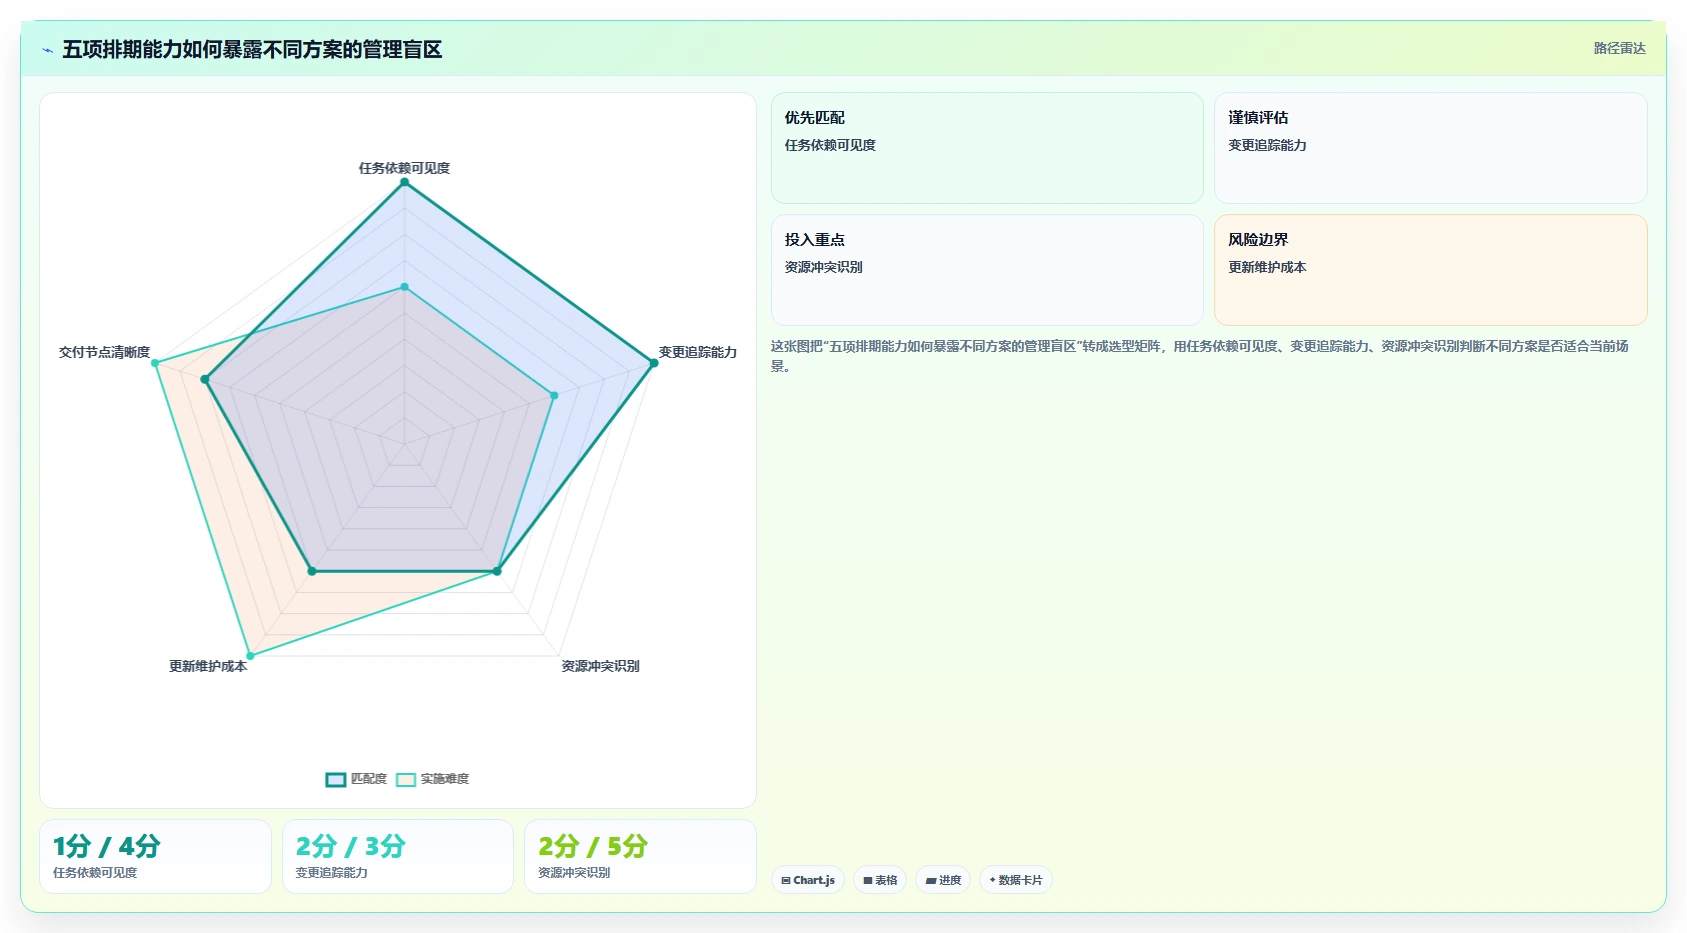Click the 匹配度 data point at 任务依赖可见度
Viewport: 1687px width, 933px height.
pyautogui.click(x=404, y=182)
